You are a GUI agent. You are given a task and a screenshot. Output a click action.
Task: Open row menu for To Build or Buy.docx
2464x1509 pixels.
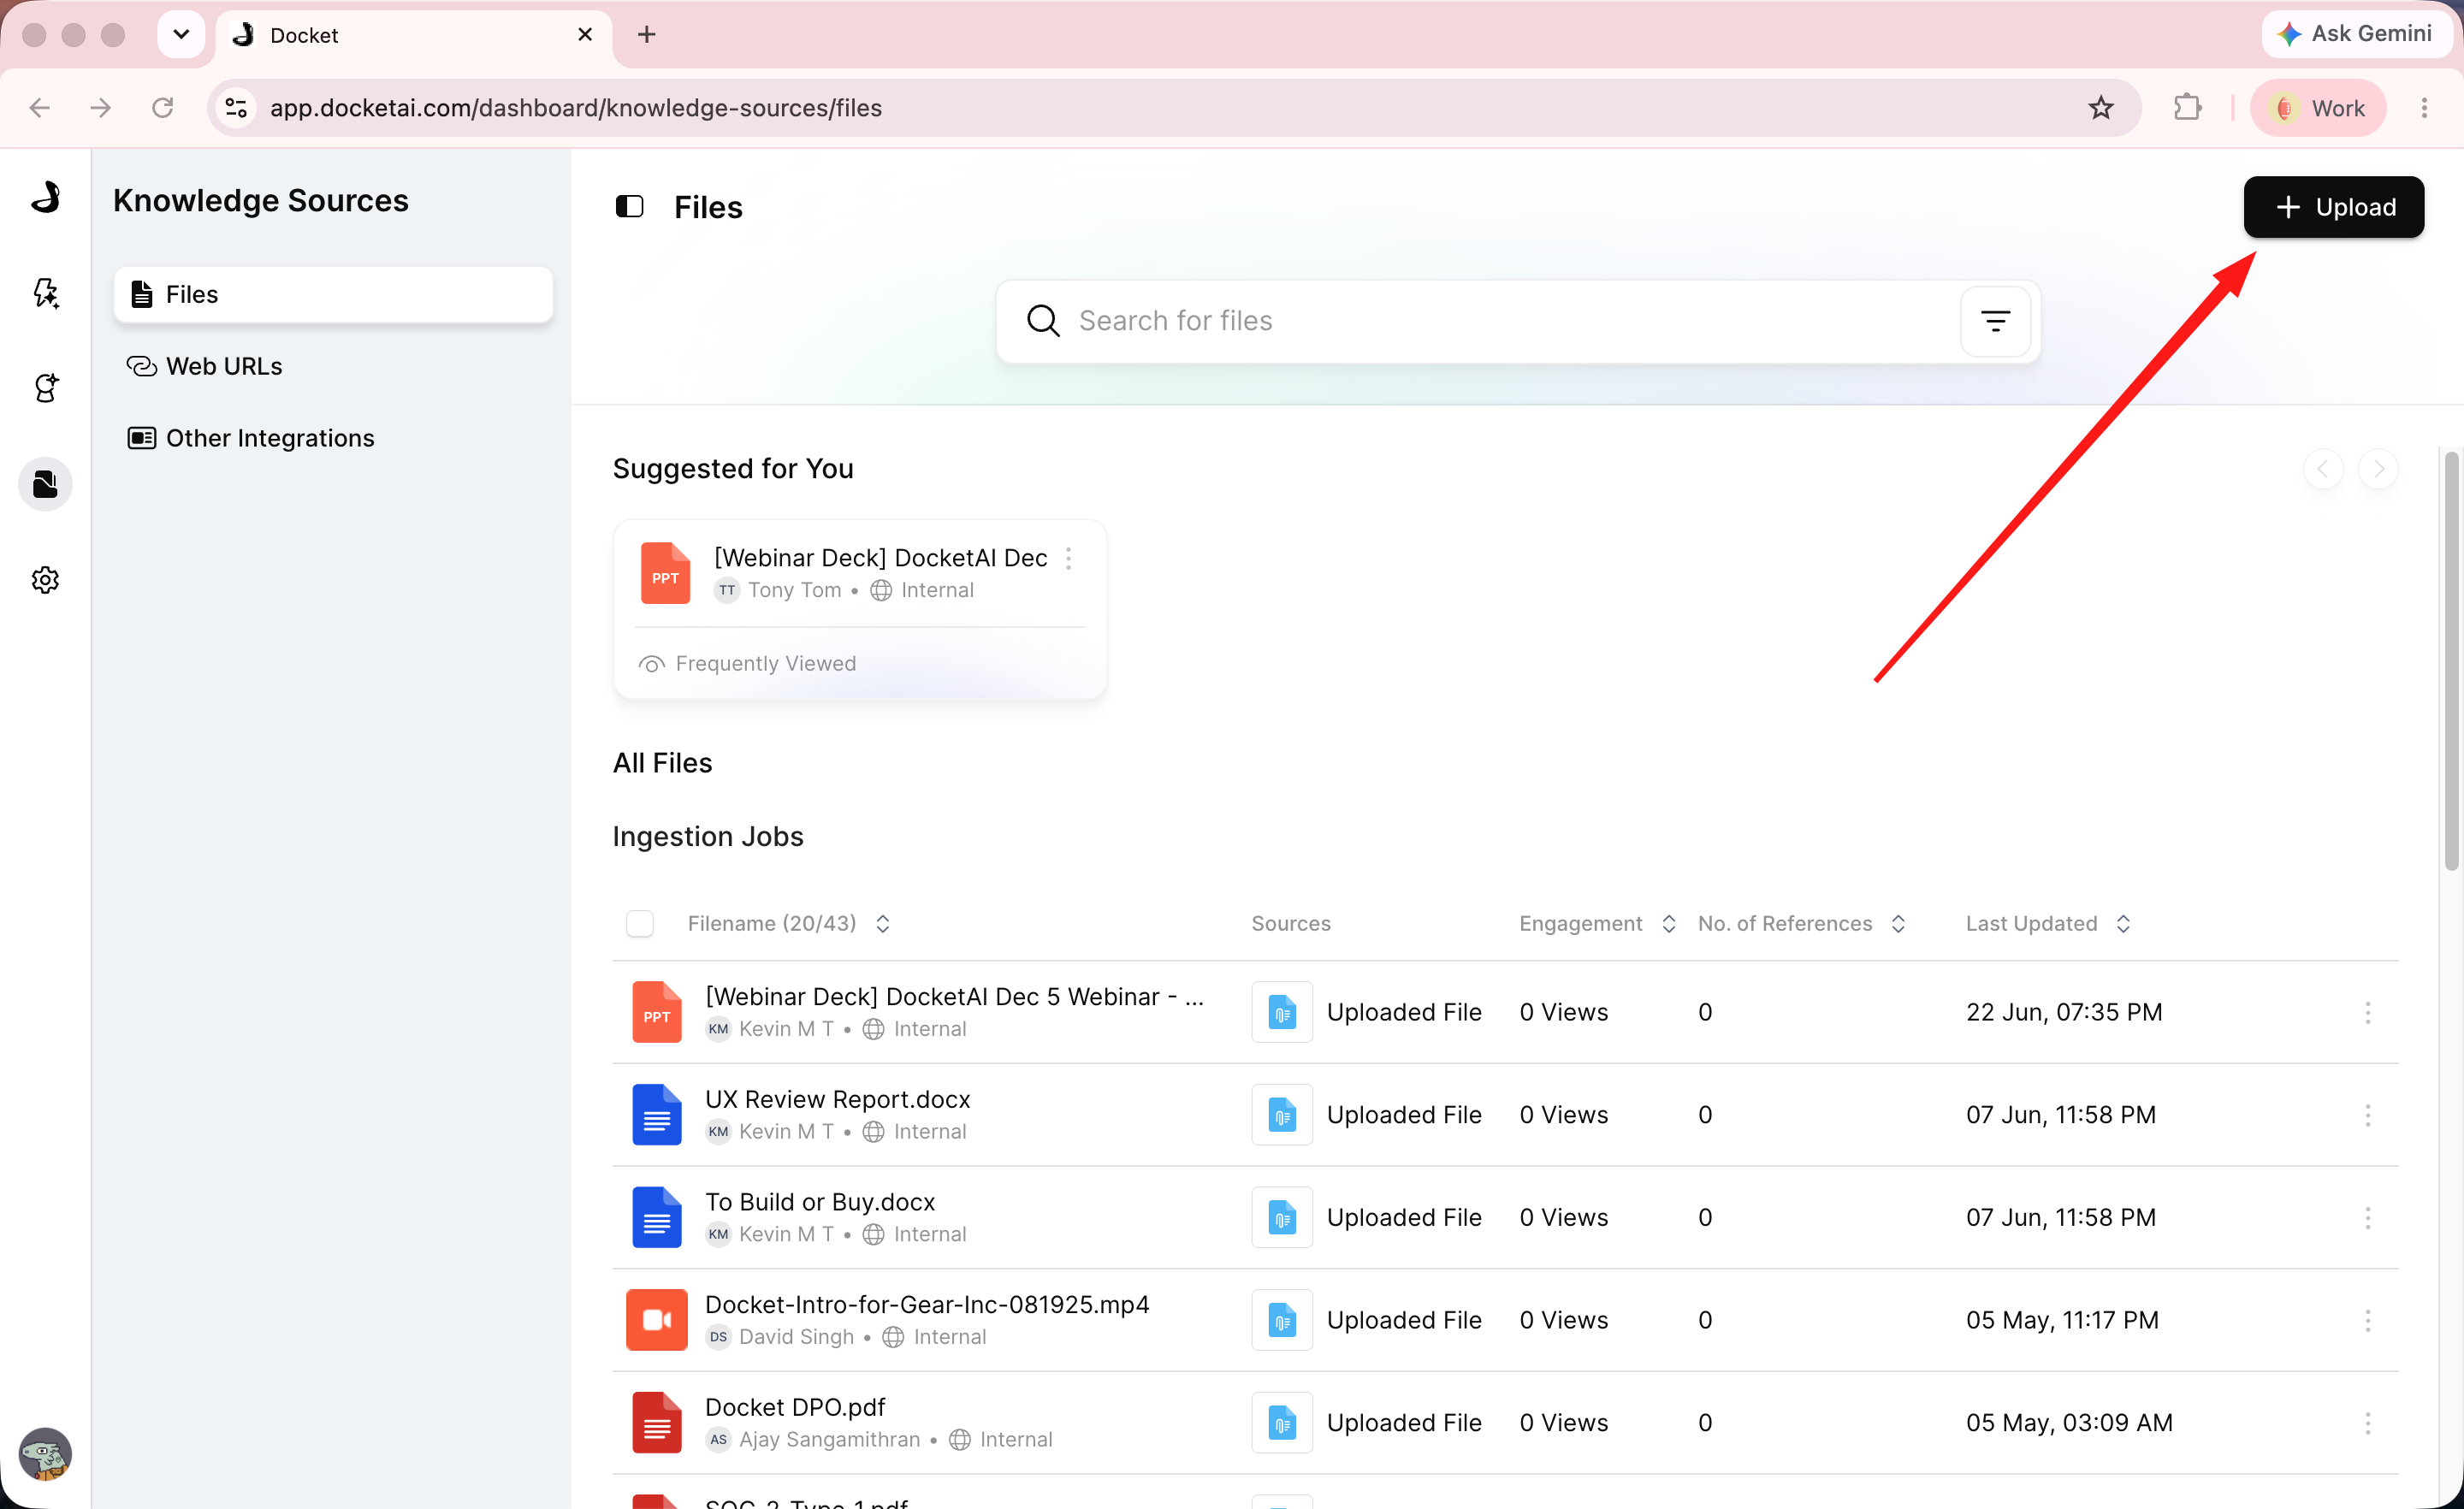[2367, 1218]
